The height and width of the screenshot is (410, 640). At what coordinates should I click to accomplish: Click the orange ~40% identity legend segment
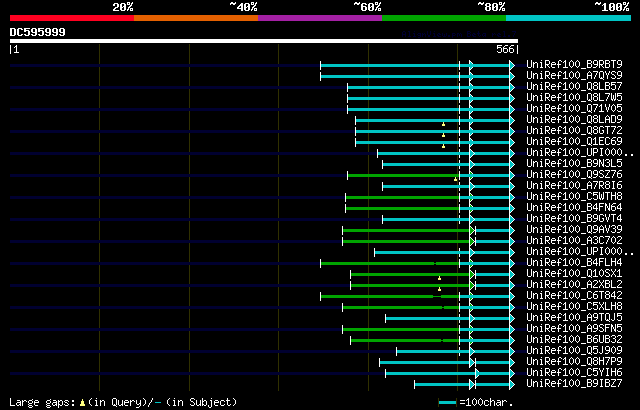196,18
